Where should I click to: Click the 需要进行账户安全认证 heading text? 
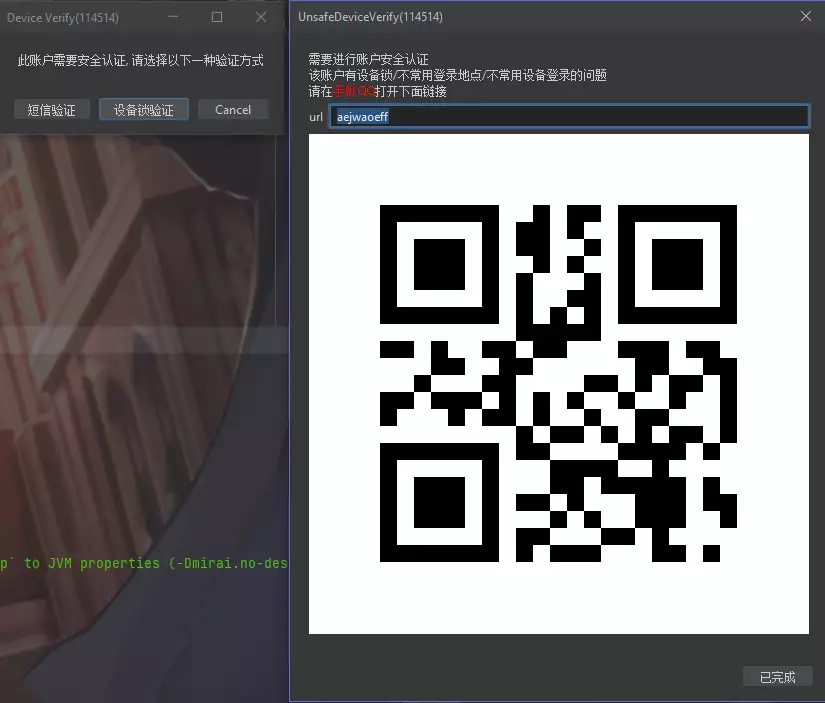[368, 59]
